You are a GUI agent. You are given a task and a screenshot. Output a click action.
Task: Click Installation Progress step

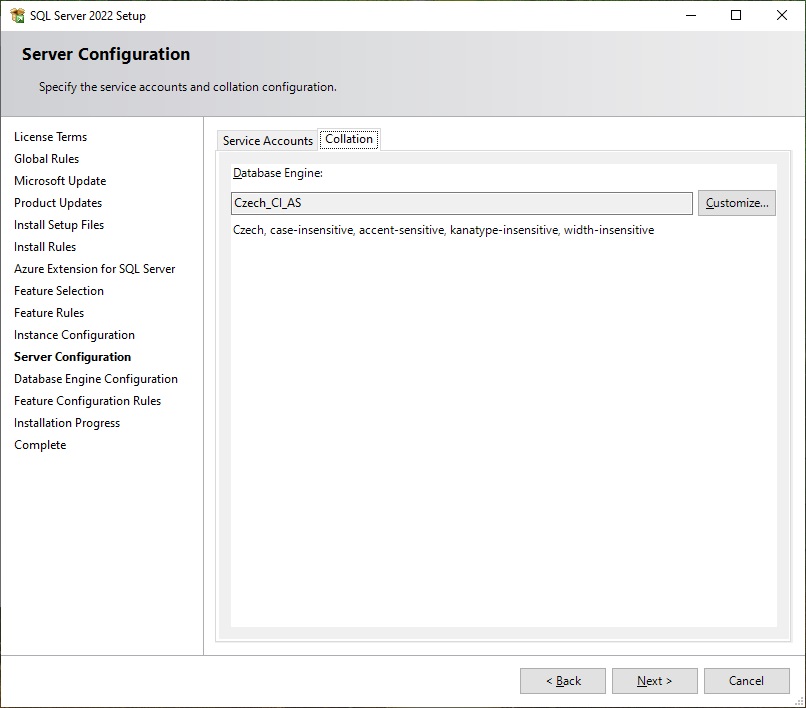[x=67, y=423]
